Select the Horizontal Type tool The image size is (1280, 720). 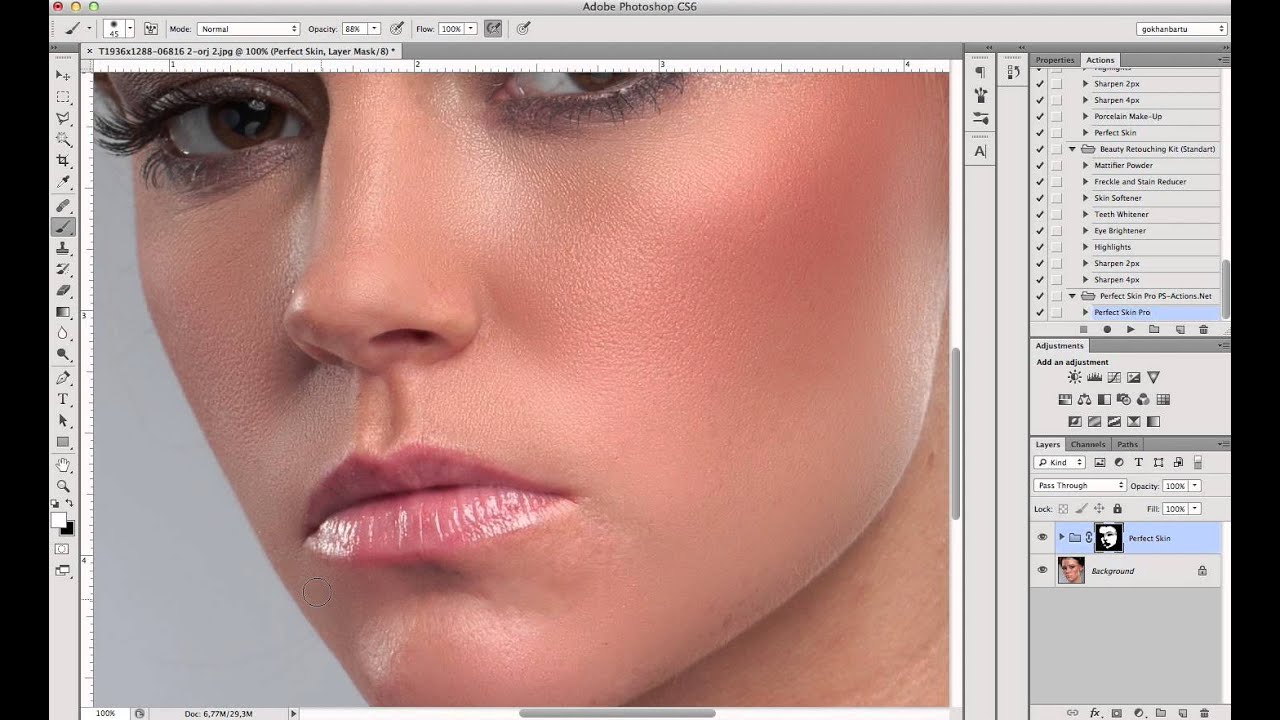click(x=63, y=399)
